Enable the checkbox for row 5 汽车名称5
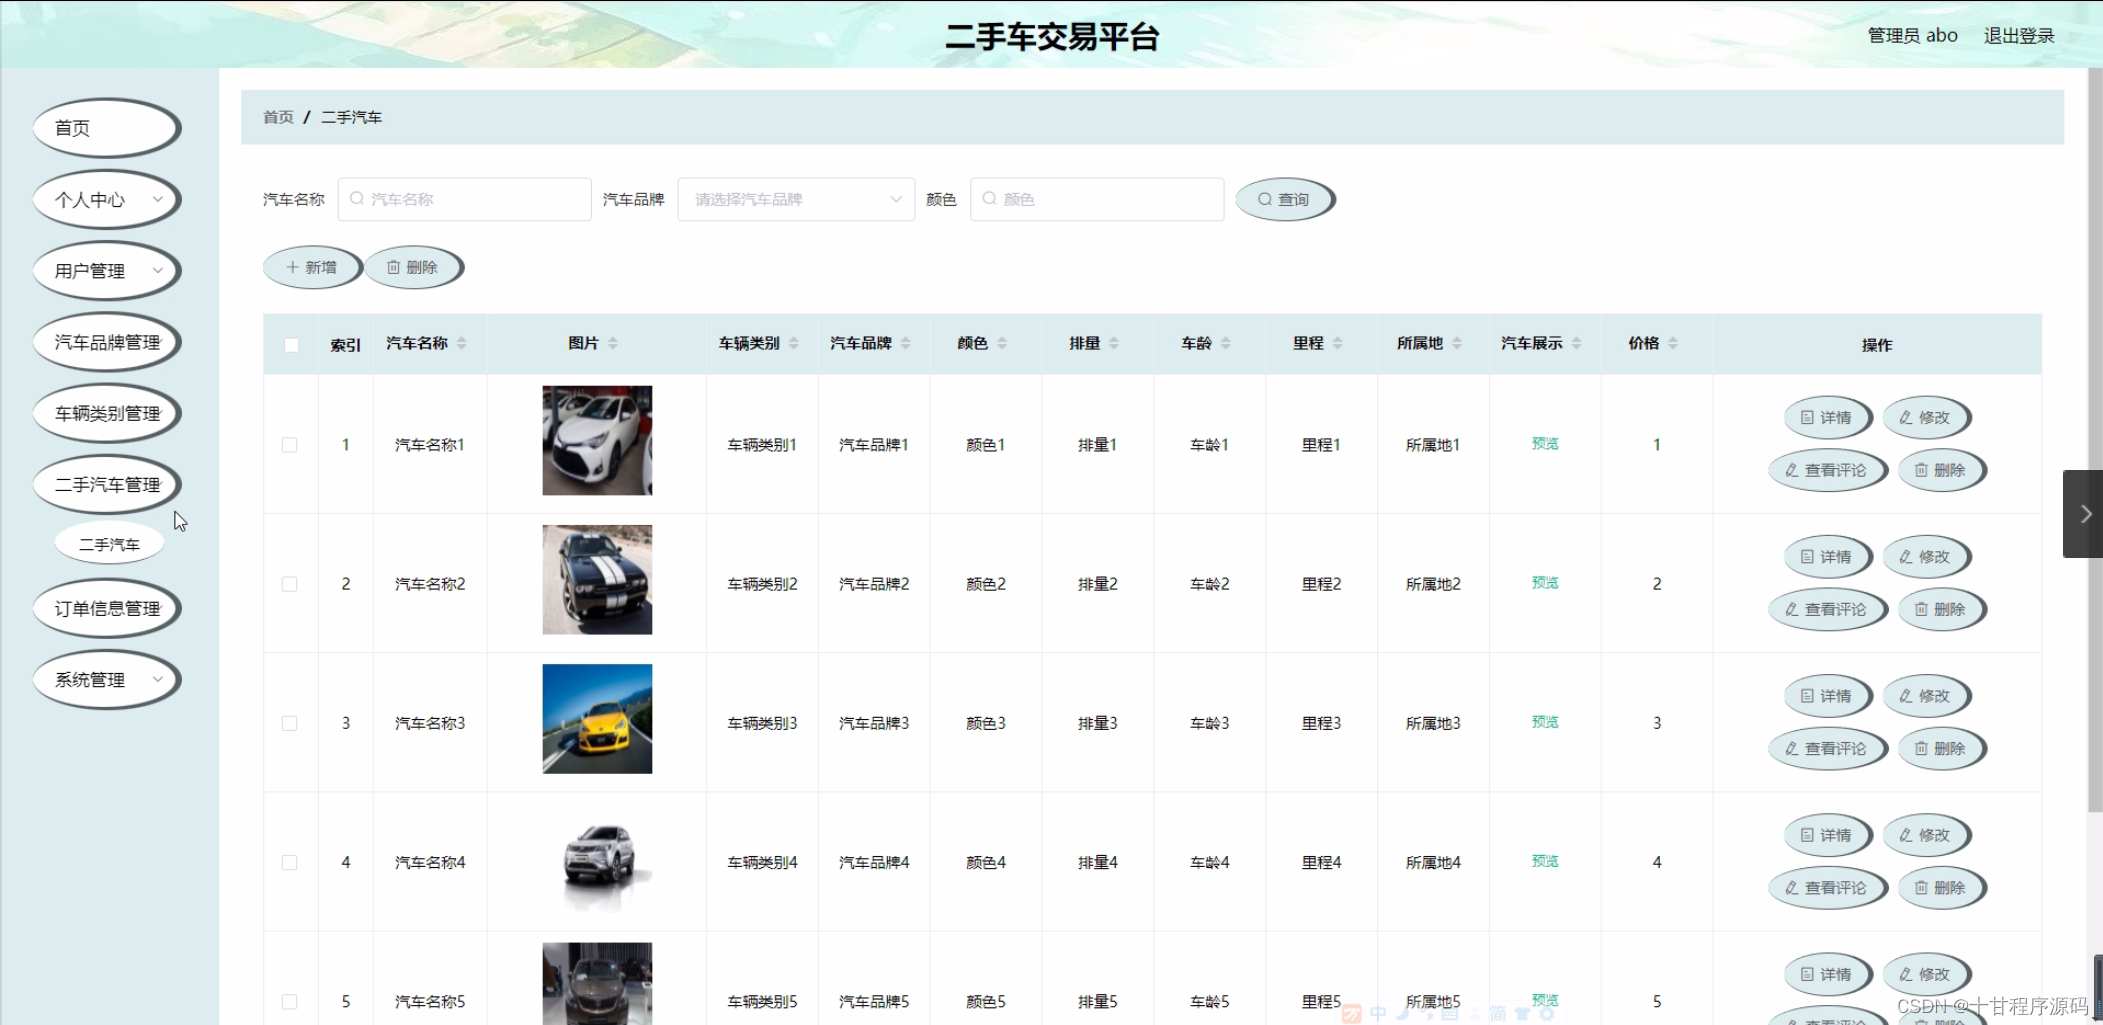2103x1025 pixels. pos(291,1001)
